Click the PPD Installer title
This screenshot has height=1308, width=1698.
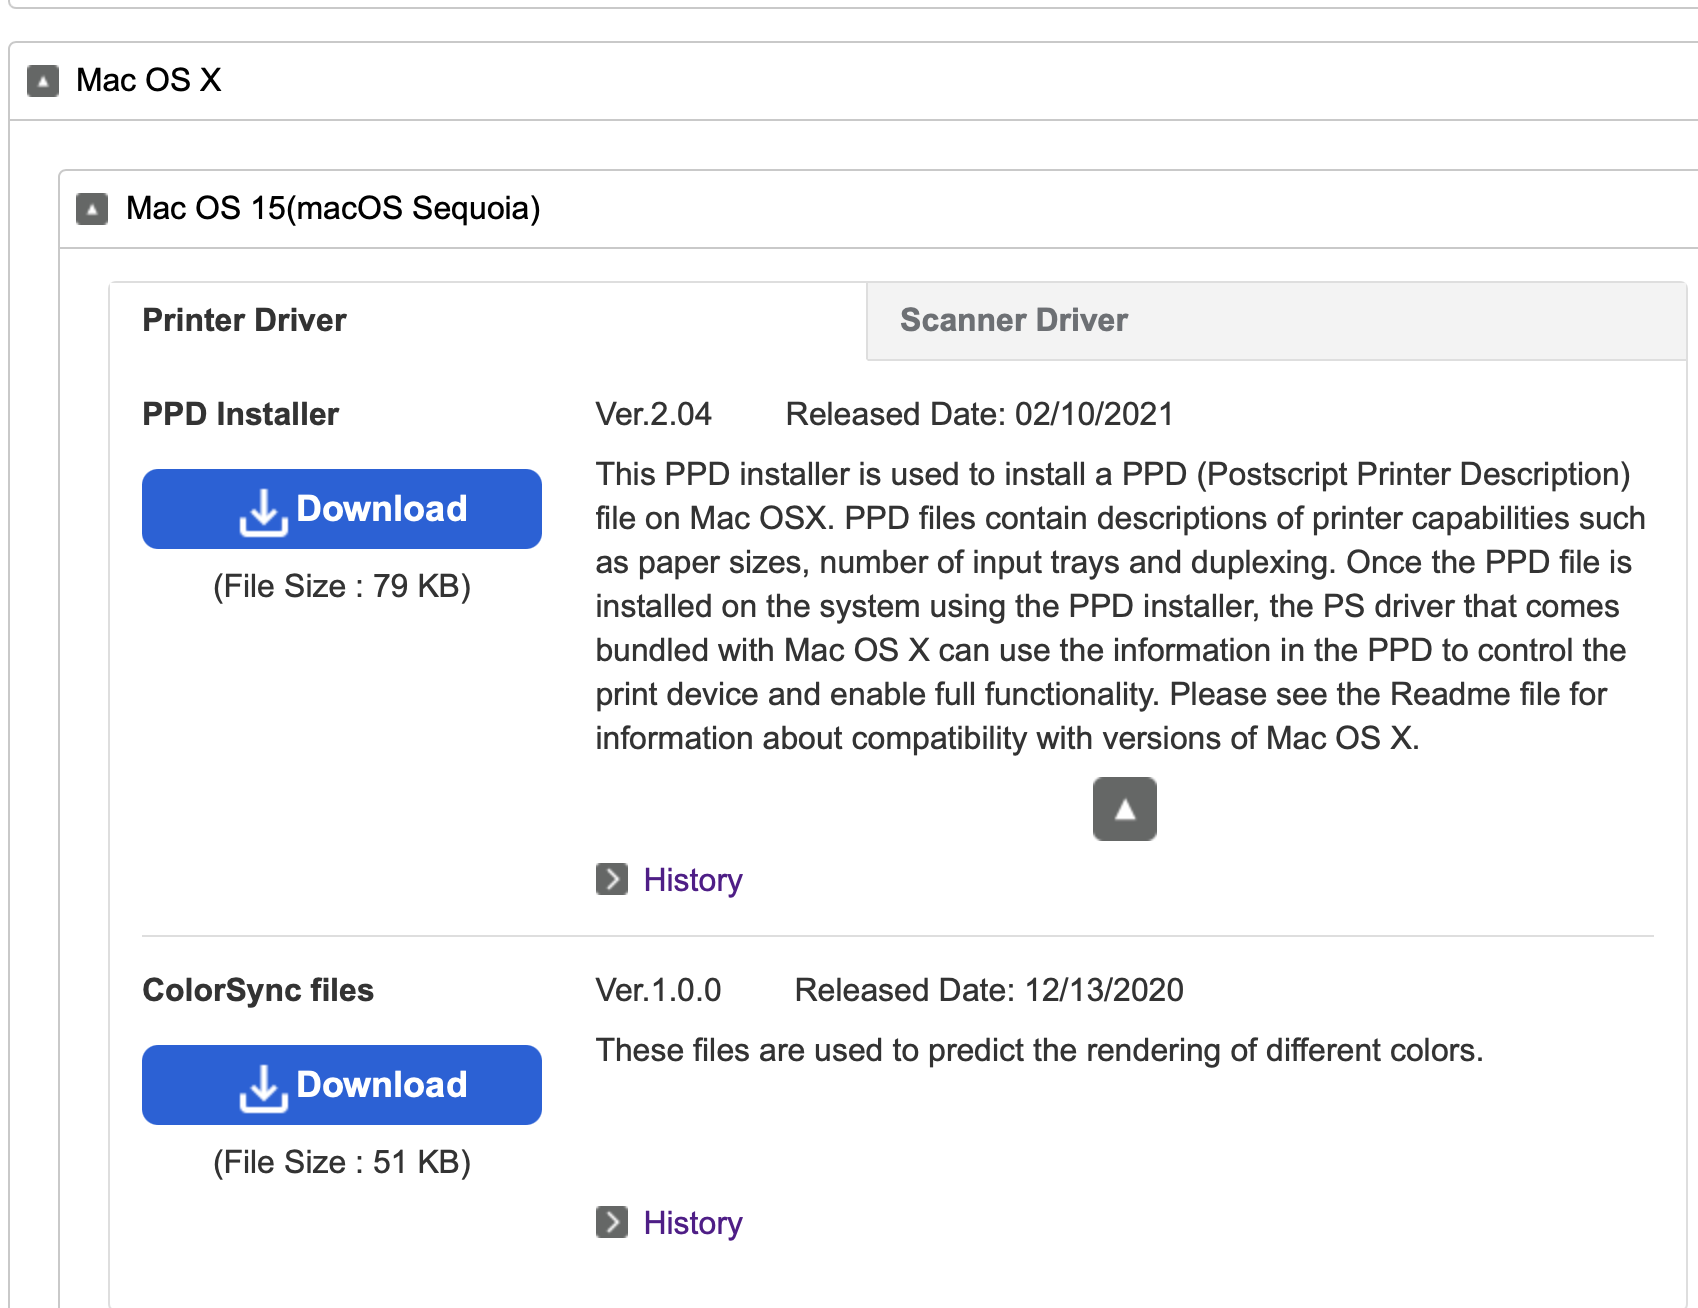pos(240,414)
